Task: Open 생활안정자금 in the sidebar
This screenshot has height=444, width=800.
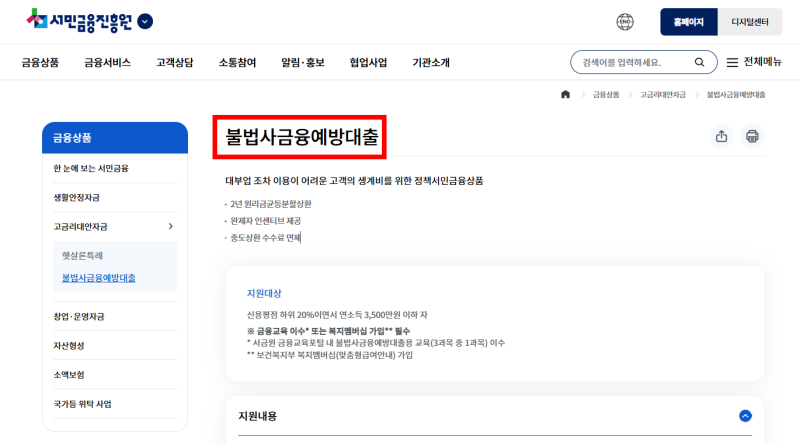Action: (77, 197)
